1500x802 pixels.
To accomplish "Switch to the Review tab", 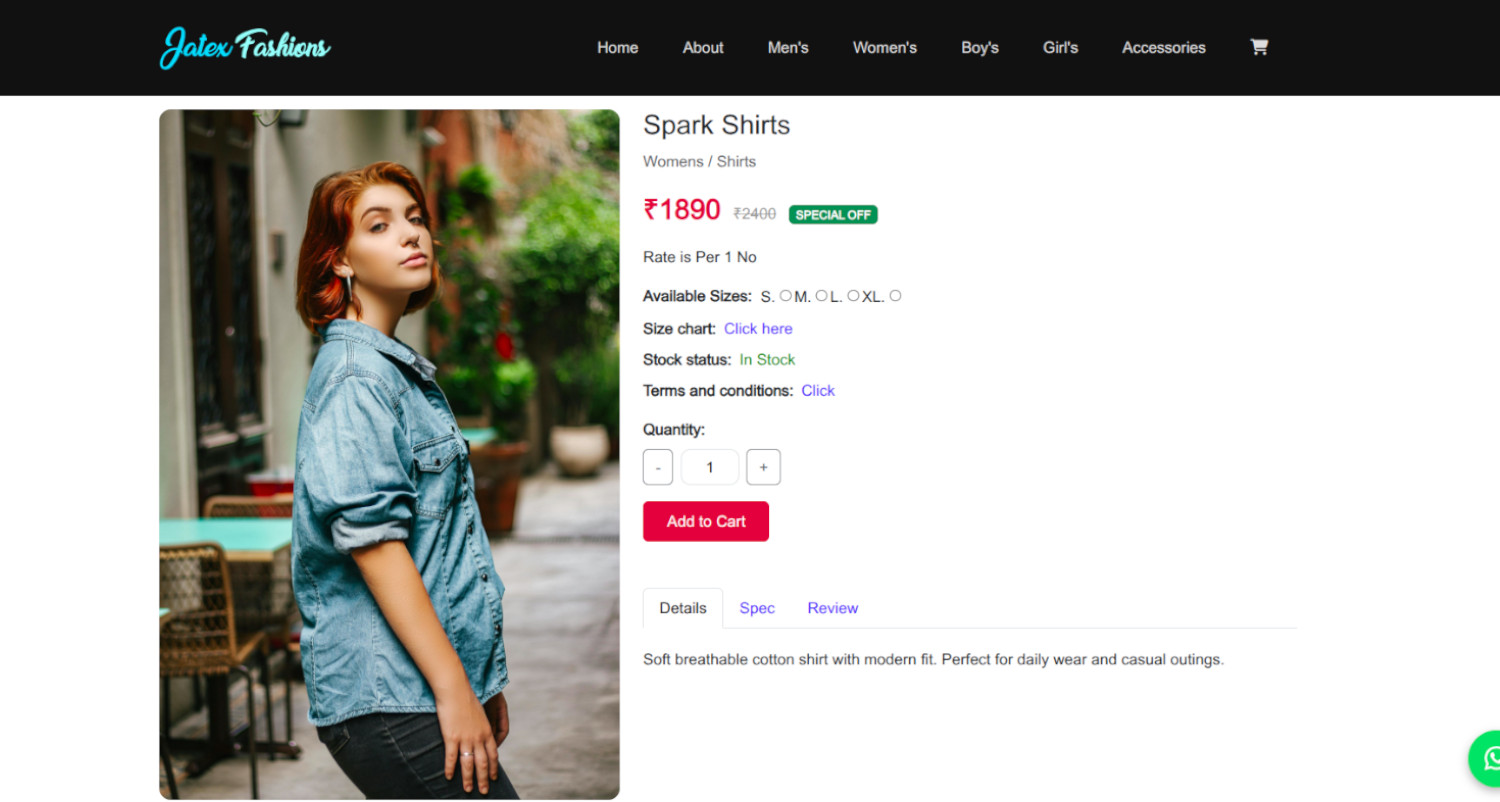I will pyautogui.click(x=832, y=608).
